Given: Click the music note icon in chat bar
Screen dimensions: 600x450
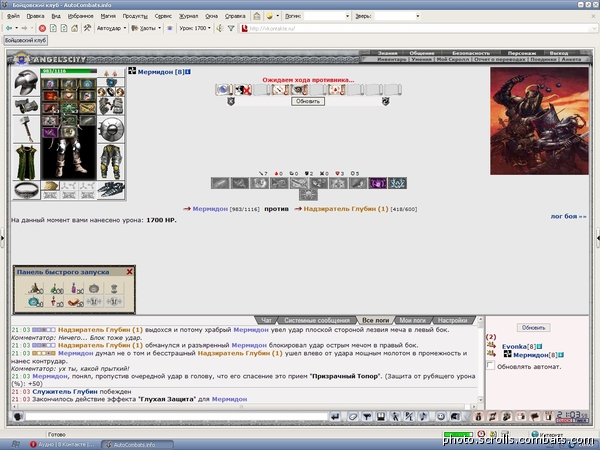Looking at the screenshot, I should pyautogui.click(x=423, y=417).
